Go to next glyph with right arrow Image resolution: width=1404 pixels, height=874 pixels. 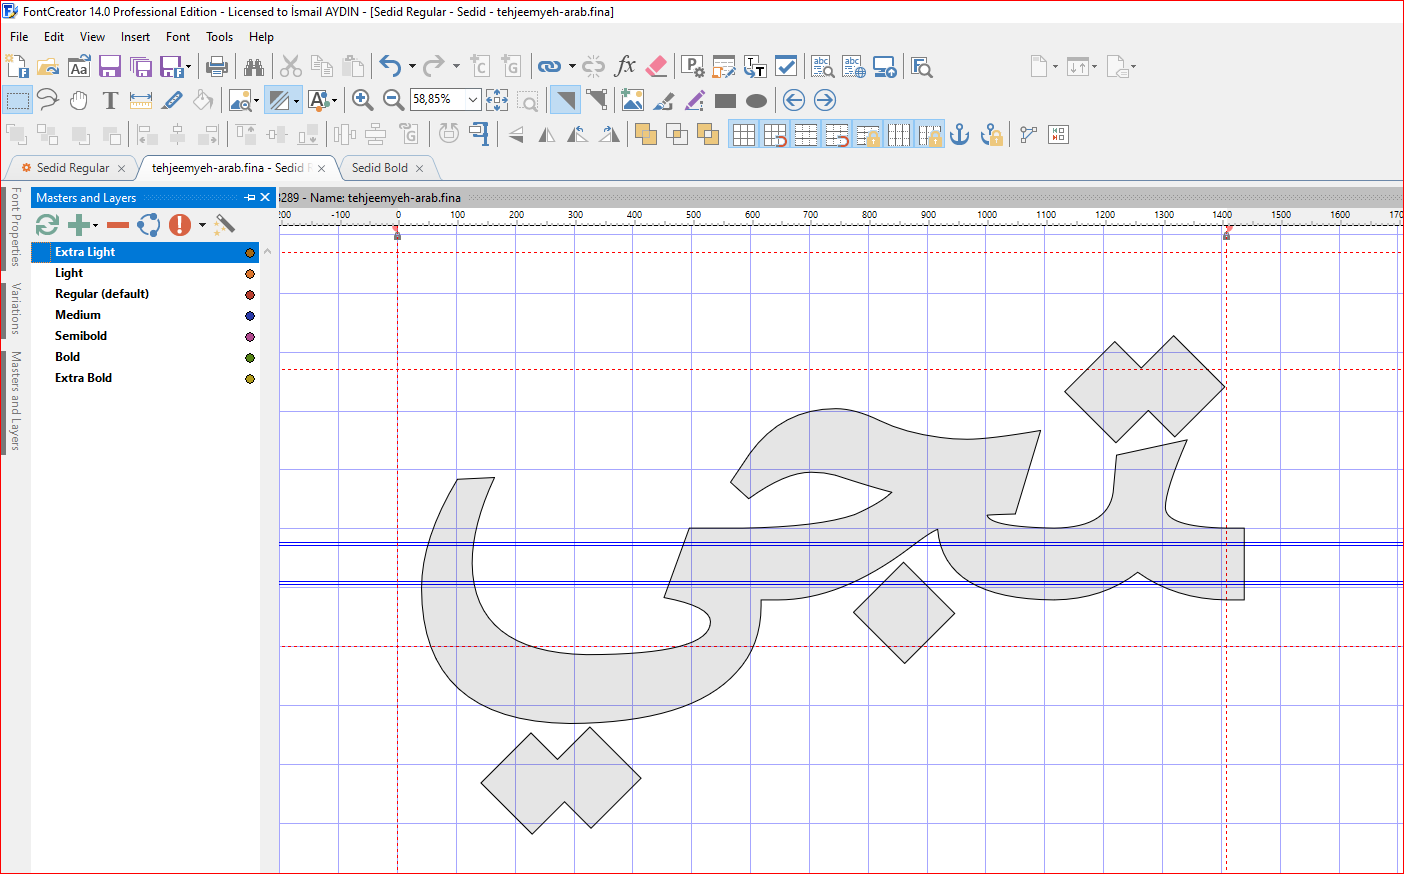(825, 100)
